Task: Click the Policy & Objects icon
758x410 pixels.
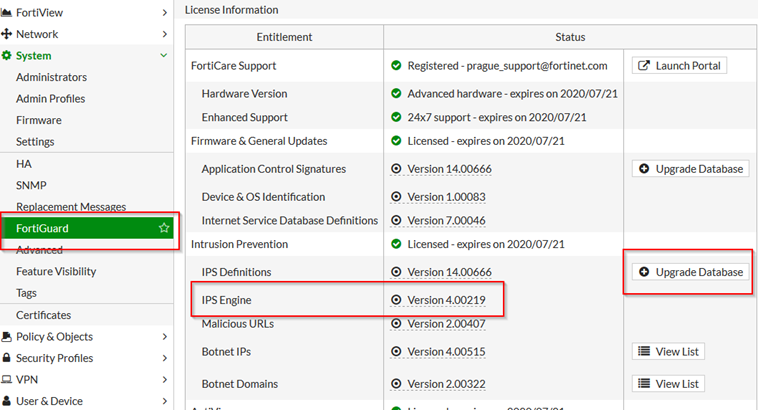Action: coord(7,337)
